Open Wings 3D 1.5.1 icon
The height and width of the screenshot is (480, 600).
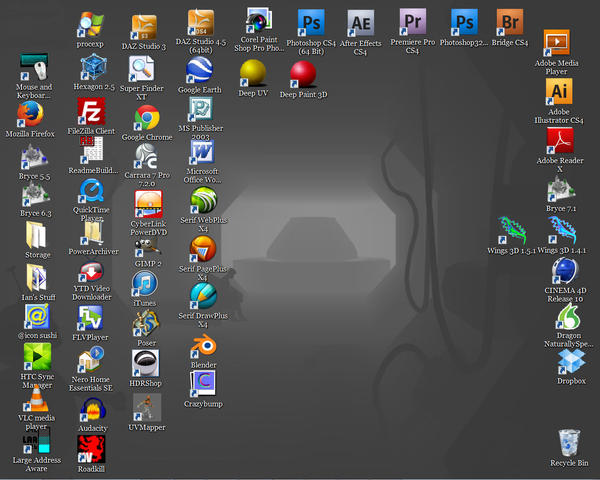512,231
